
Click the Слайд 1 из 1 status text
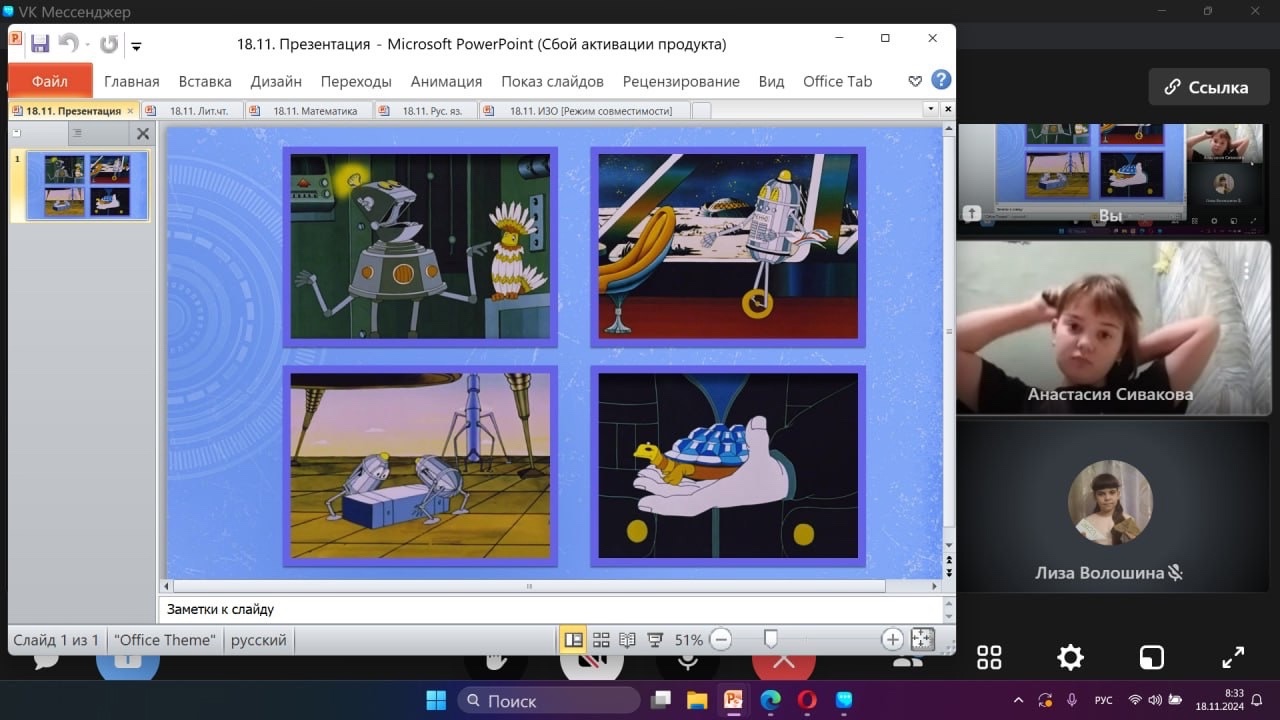56,640
